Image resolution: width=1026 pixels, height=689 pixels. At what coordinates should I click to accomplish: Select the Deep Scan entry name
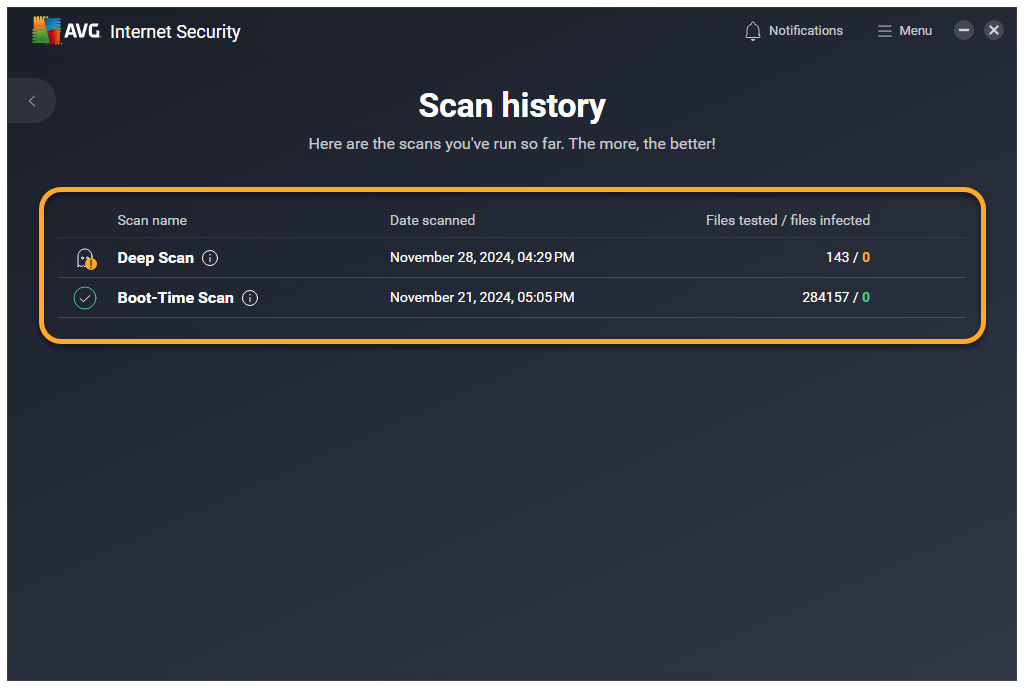(155, 258)
